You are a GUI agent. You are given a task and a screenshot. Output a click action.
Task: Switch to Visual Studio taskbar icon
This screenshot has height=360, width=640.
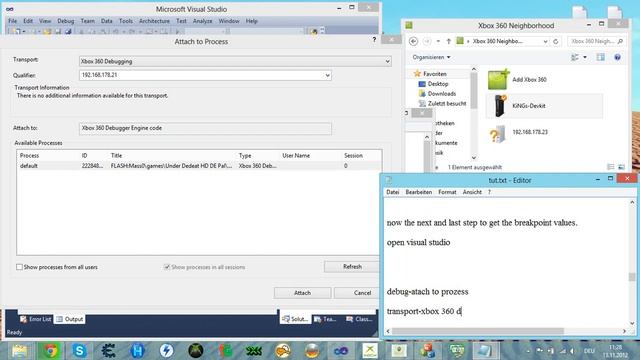pyautogui.click(x=341, y=351)
